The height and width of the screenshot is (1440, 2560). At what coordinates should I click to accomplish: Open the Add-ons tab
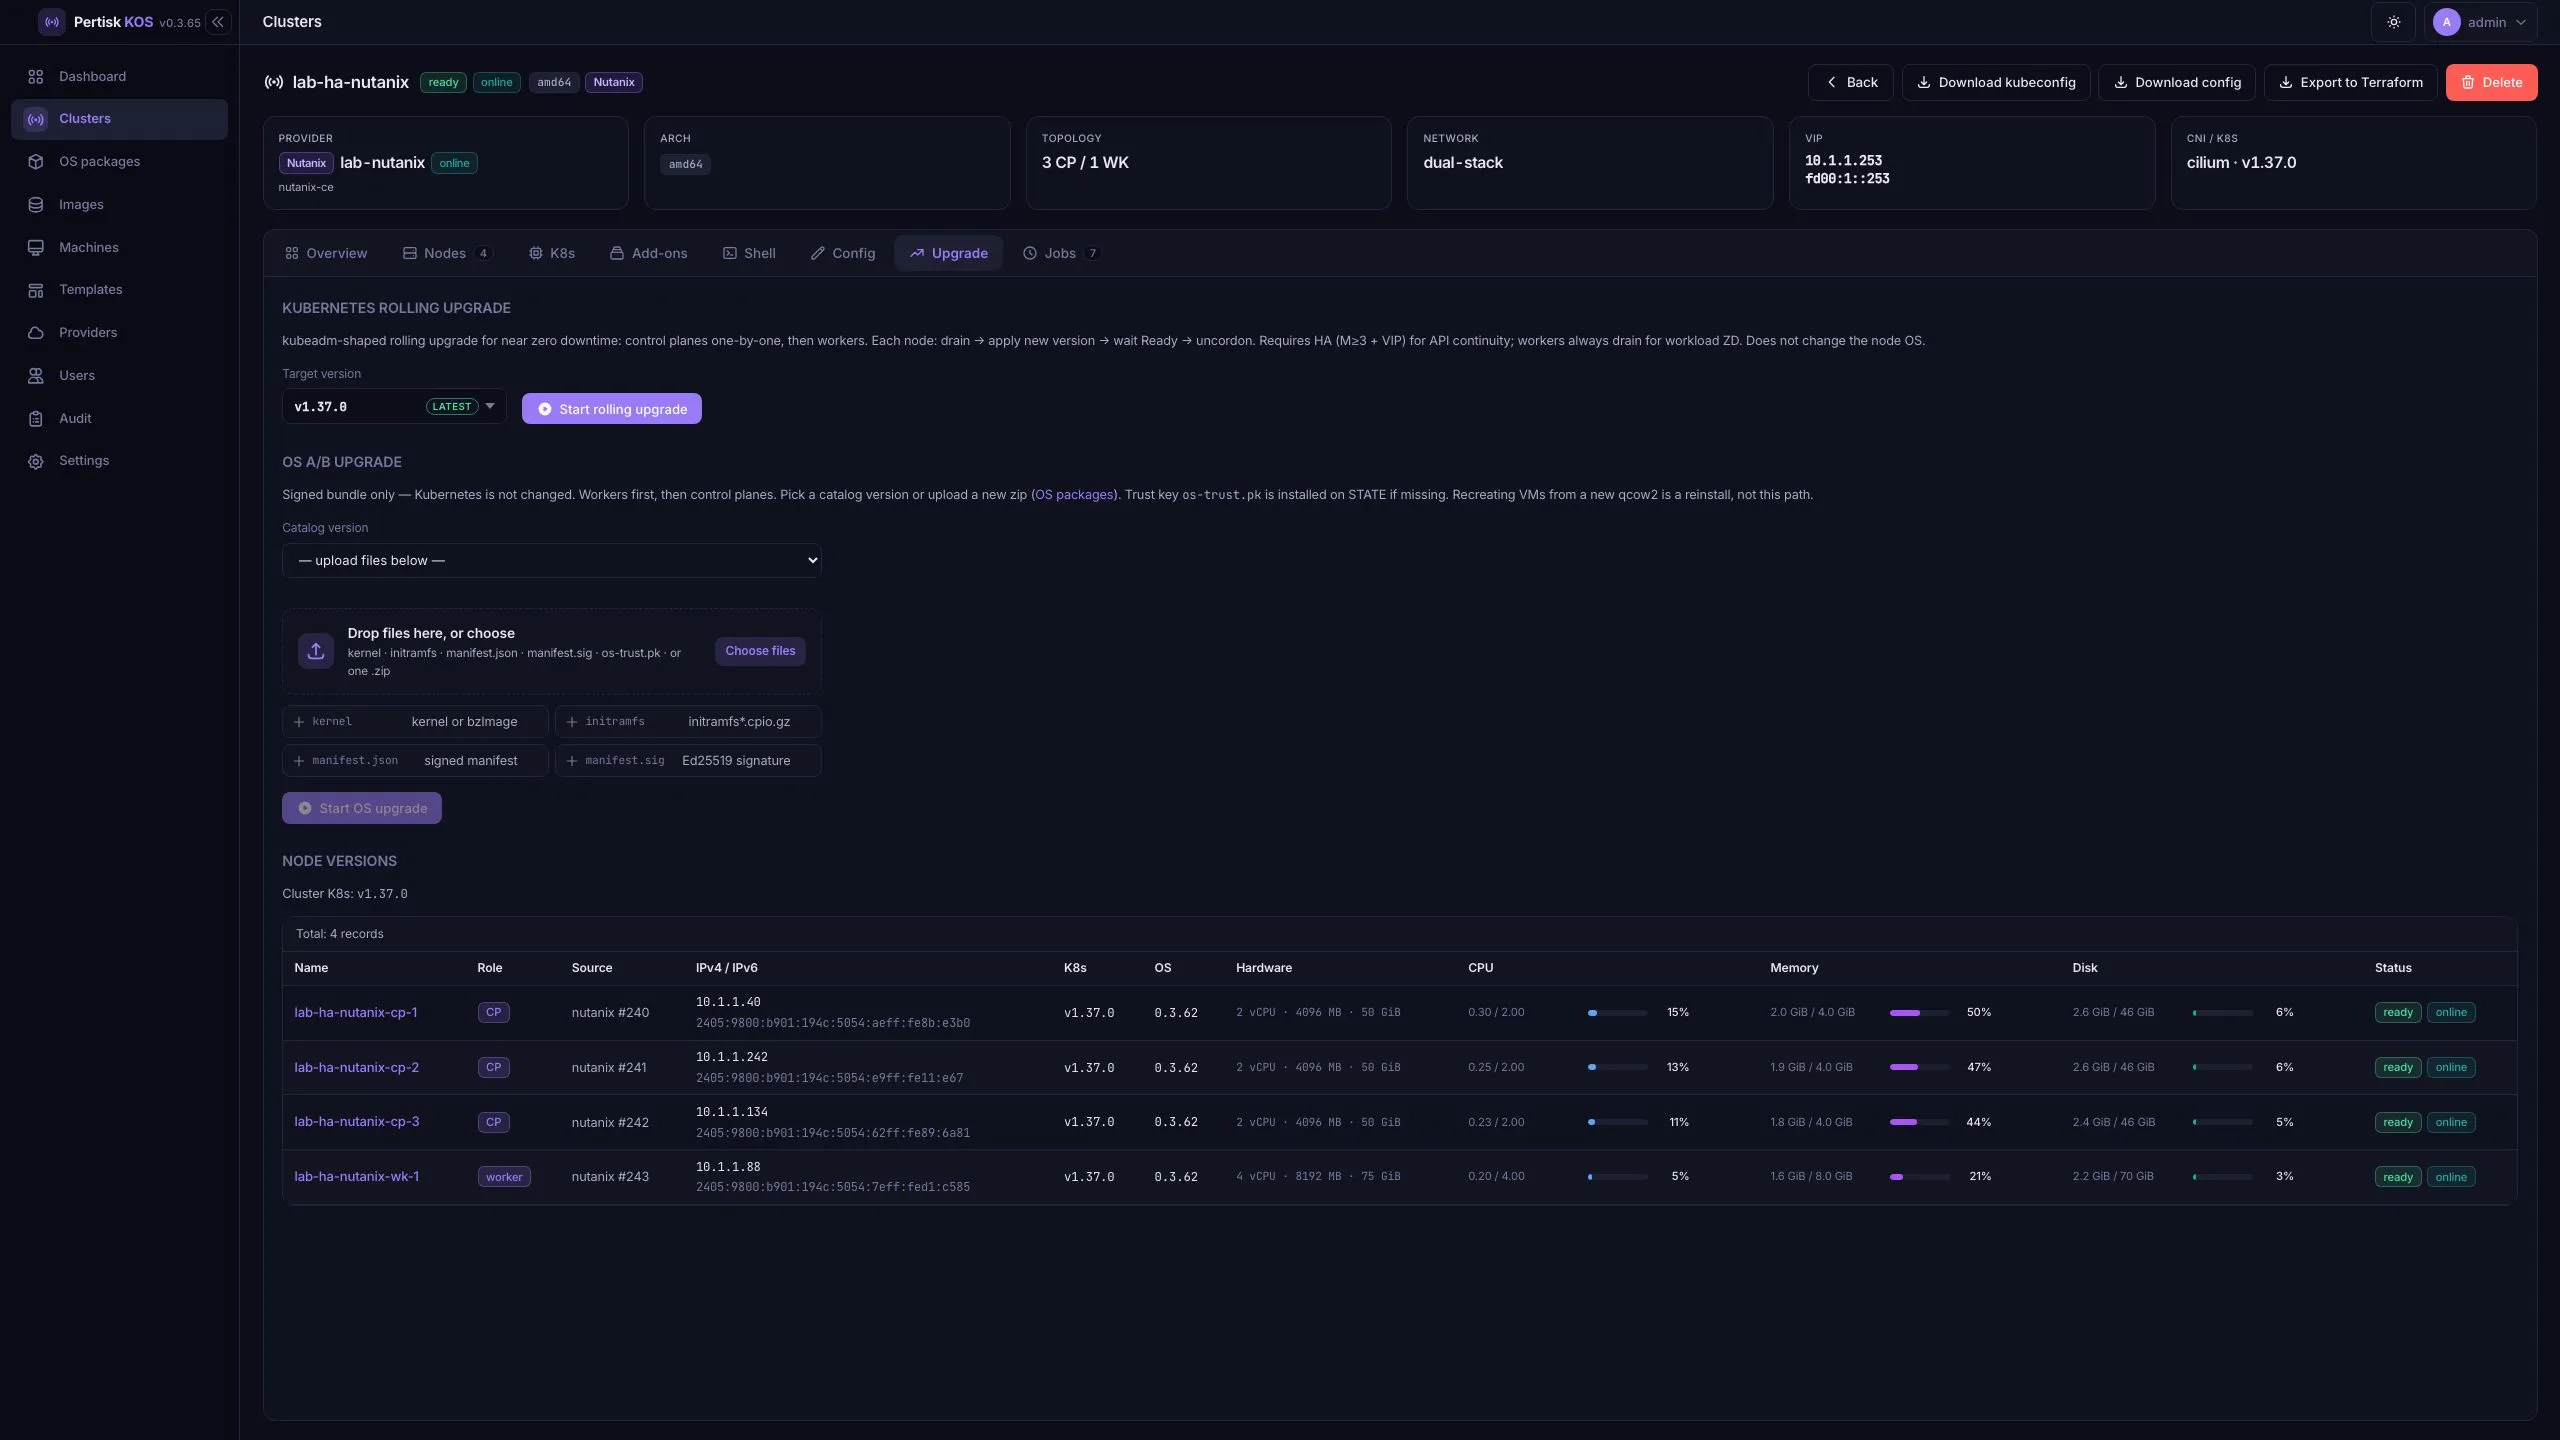pos(649,254)
